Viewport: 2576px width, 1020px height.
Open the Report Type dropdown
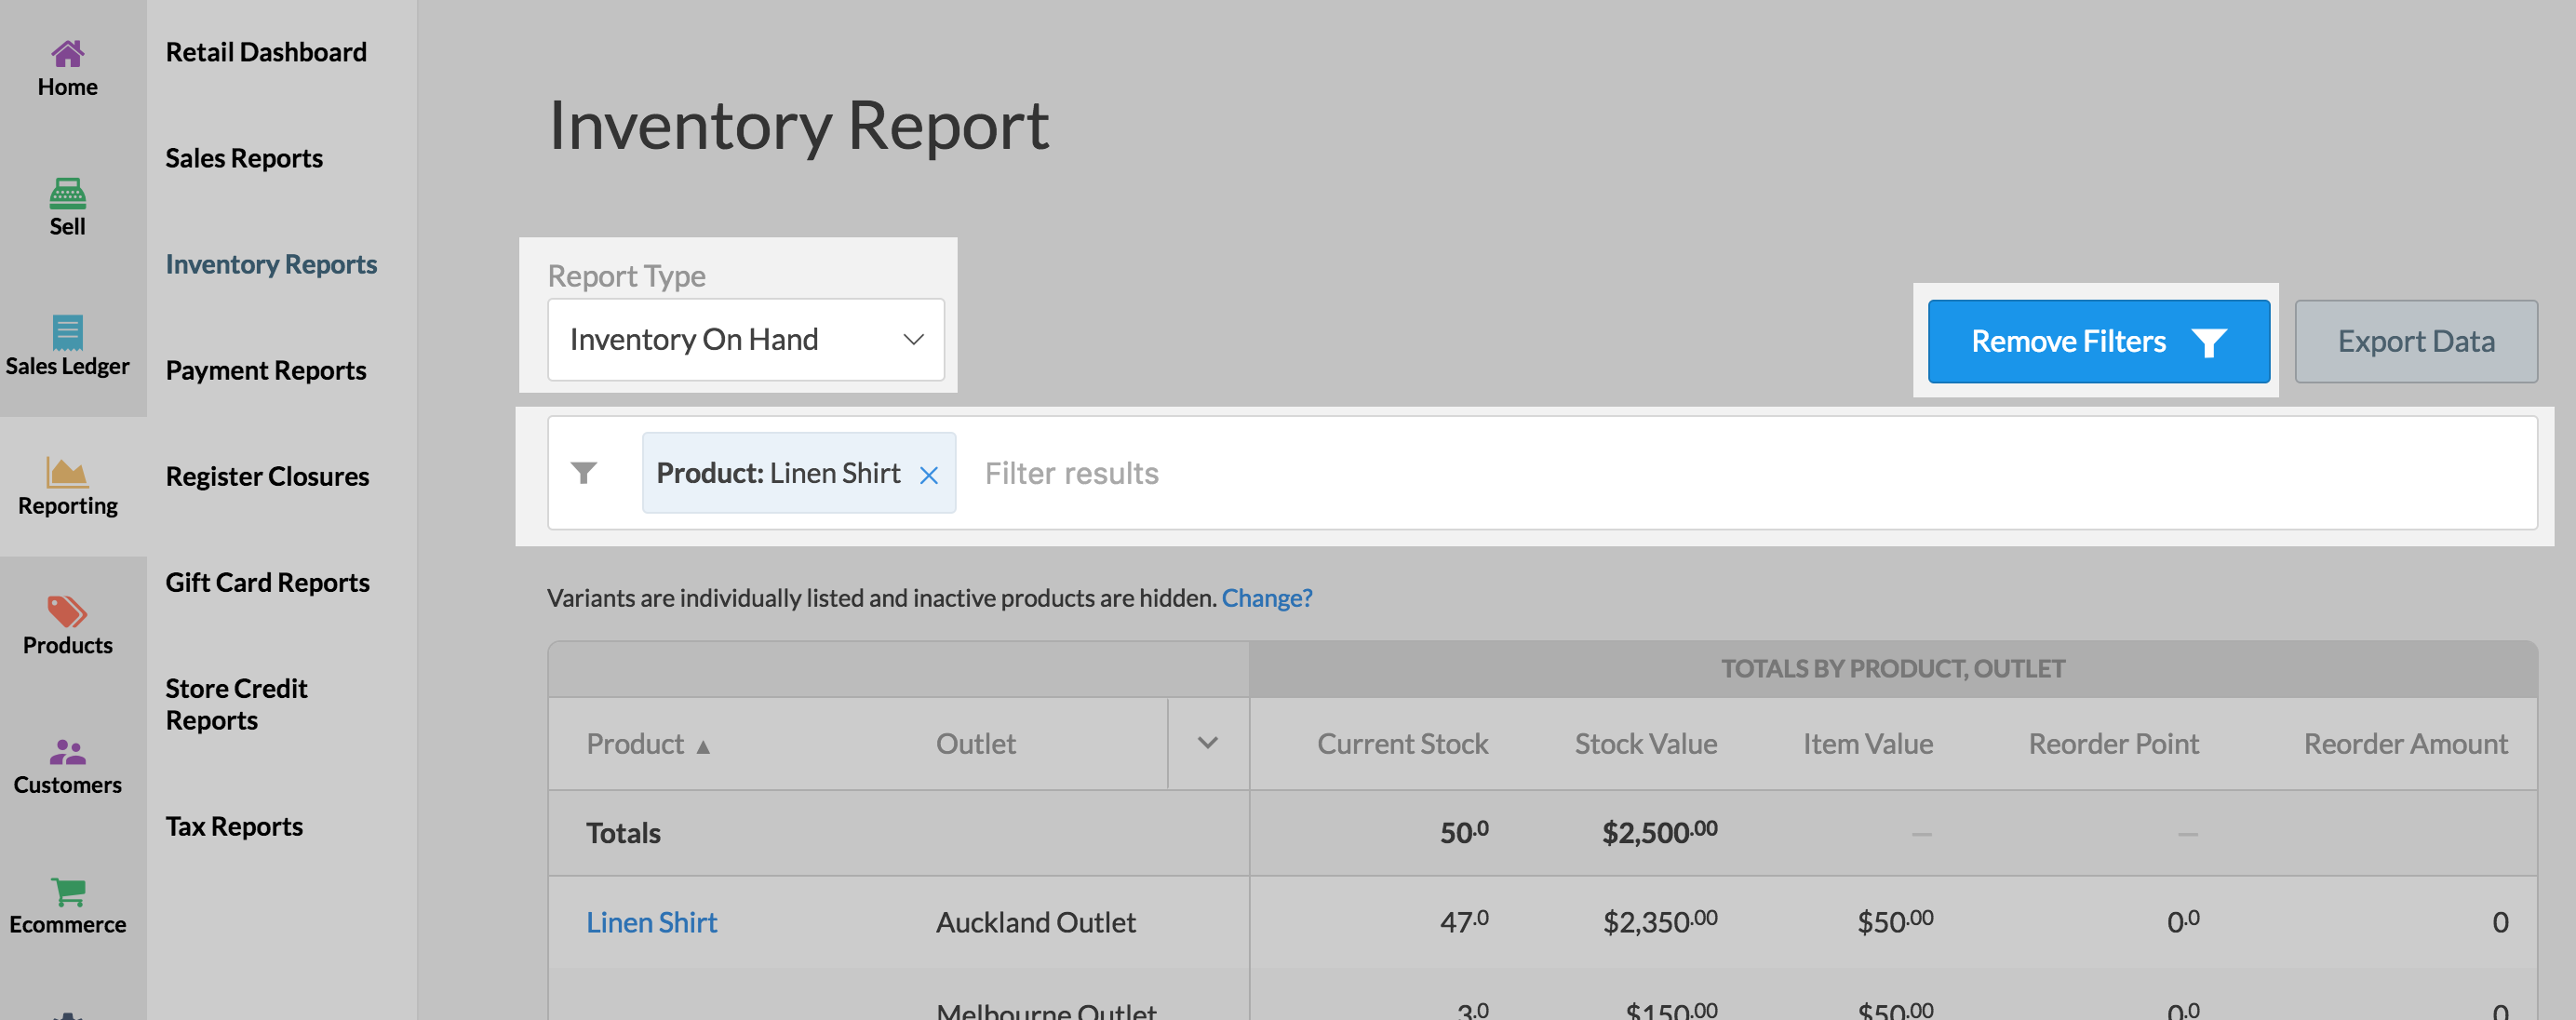coord(745,340)
